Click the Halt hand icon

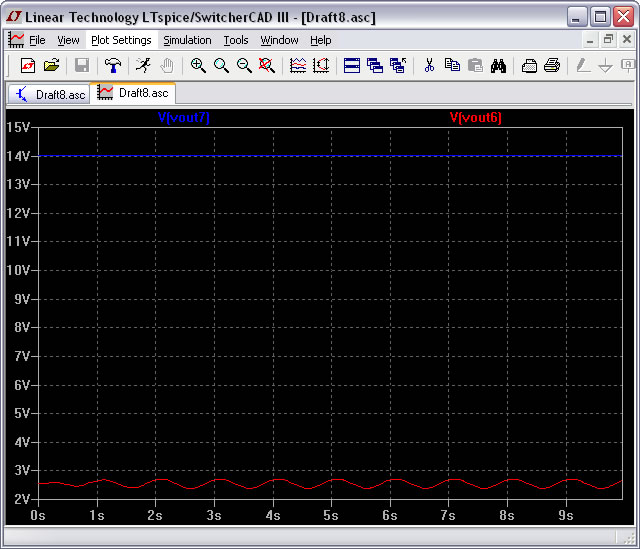click(x=167, y=65)
